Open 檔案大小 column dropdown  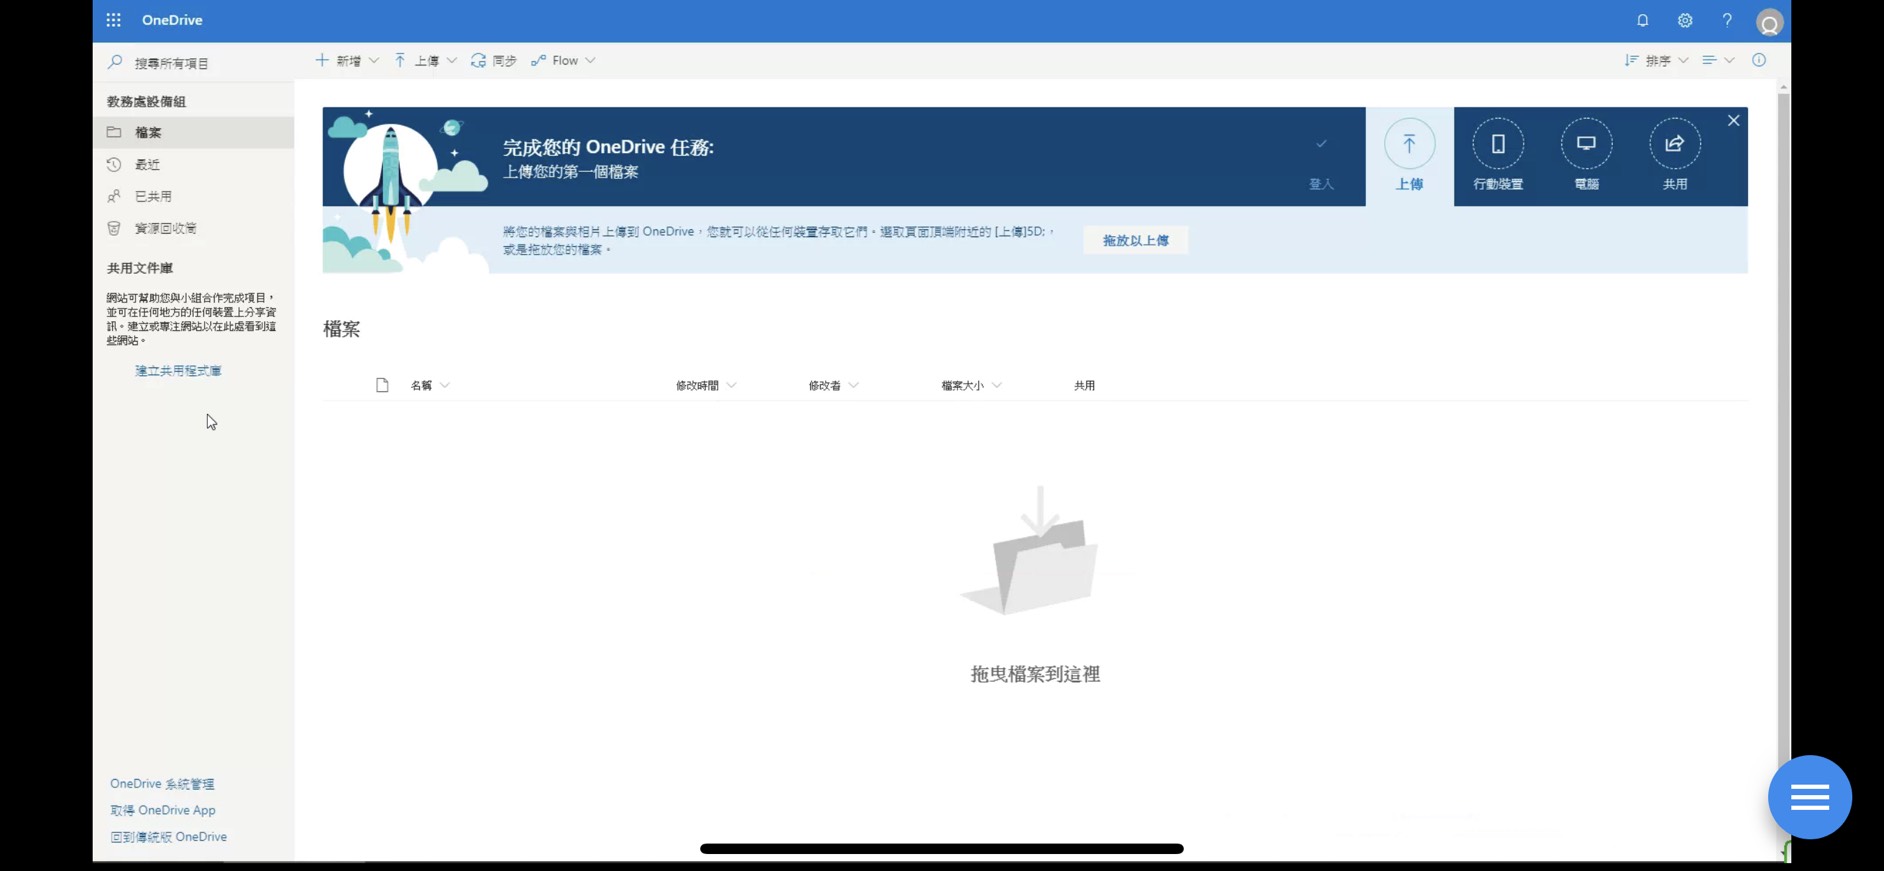[x=971, y=385]
